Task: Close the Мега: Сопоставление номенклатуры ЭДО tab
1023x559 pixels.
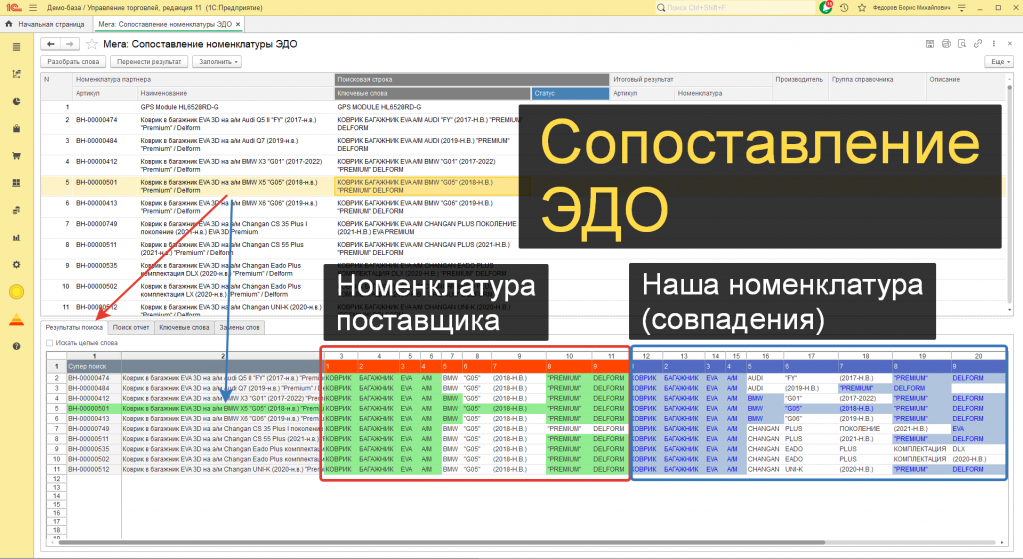Action: (238, 24)
